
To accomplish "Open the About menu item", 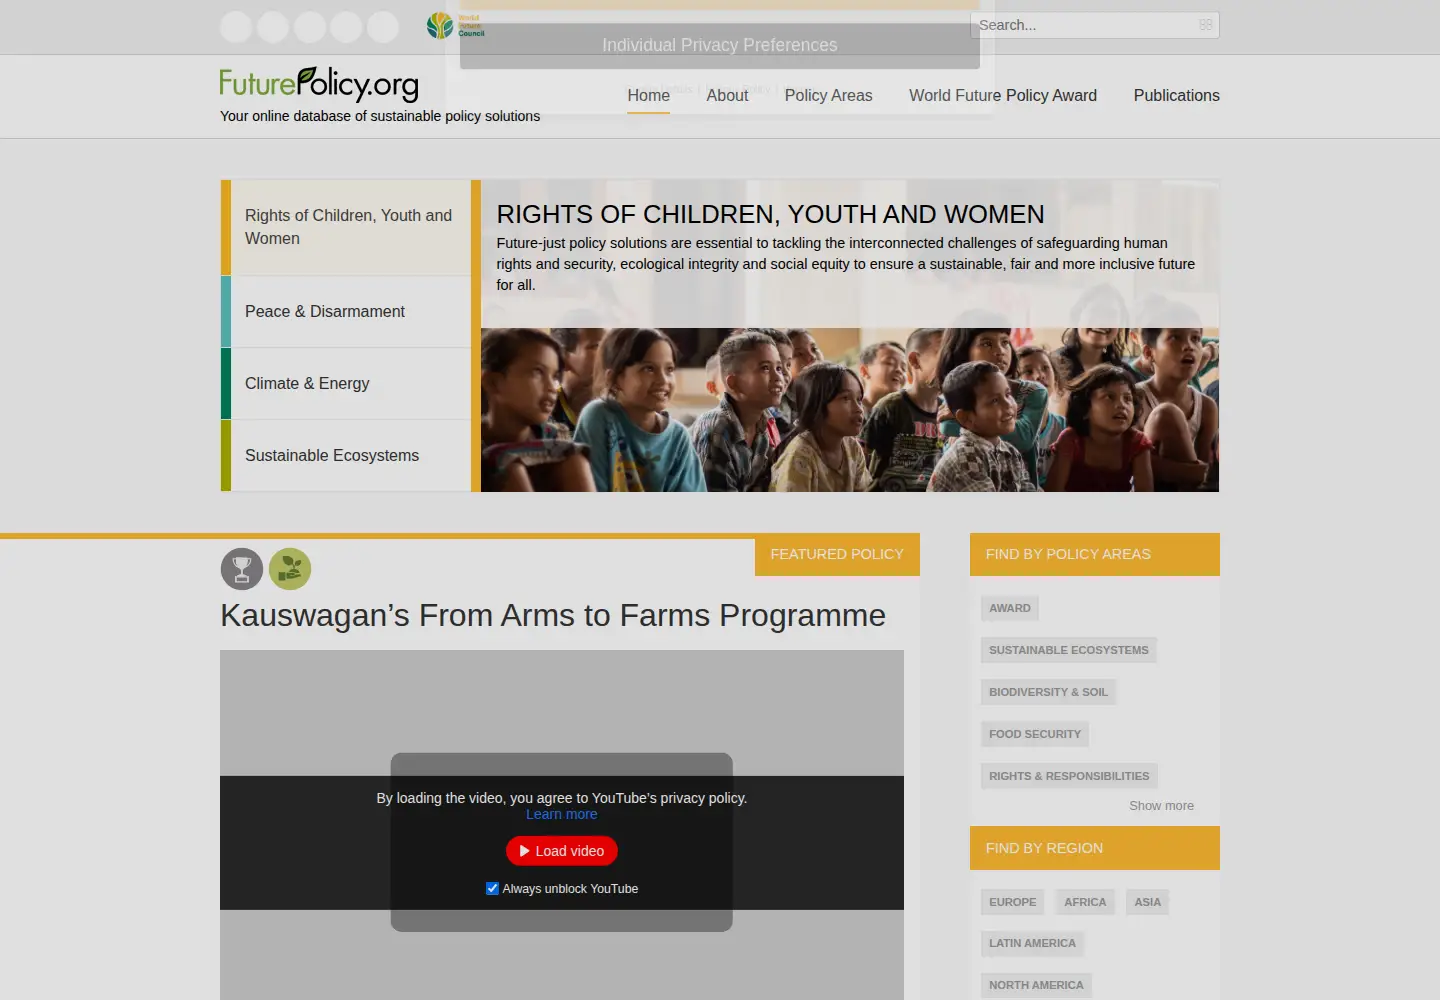I will point(727,96).
